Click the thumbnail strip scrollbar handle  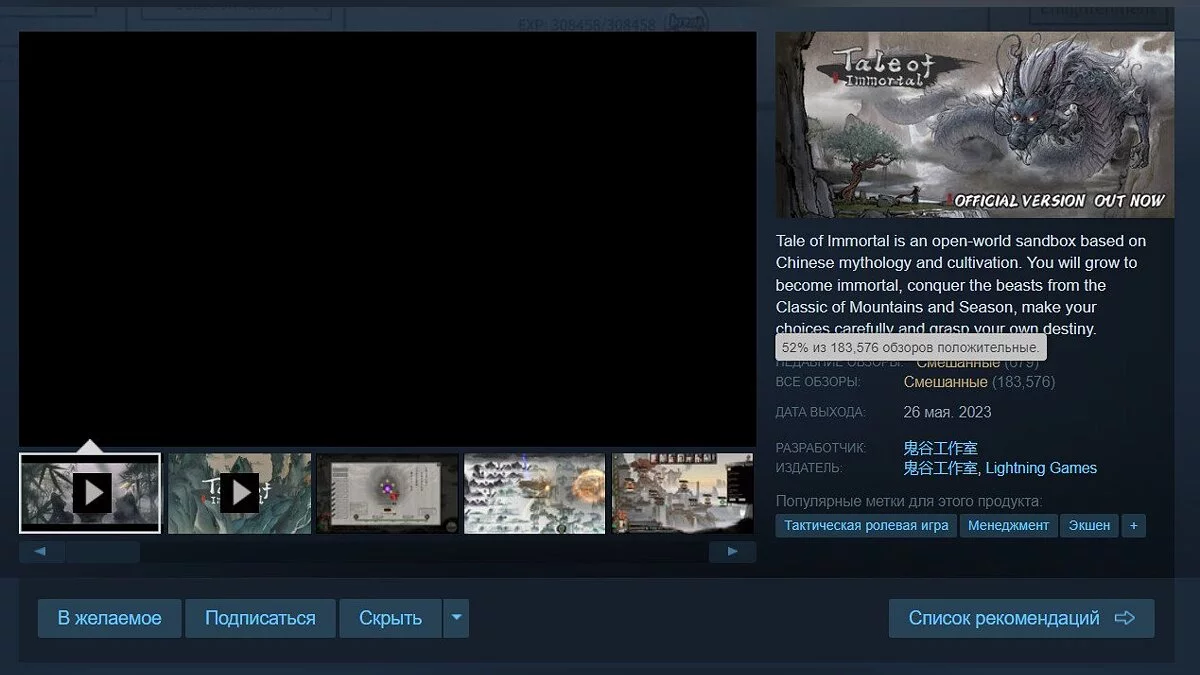click(103, 551)
